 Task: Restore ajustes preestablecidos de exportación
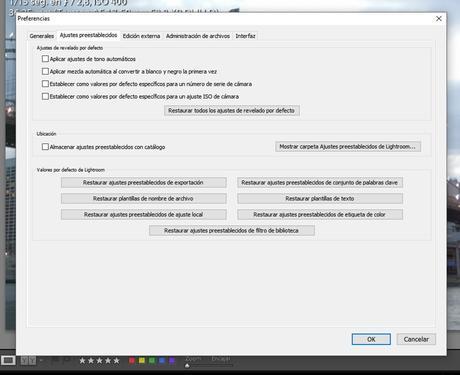pos(144,183)
